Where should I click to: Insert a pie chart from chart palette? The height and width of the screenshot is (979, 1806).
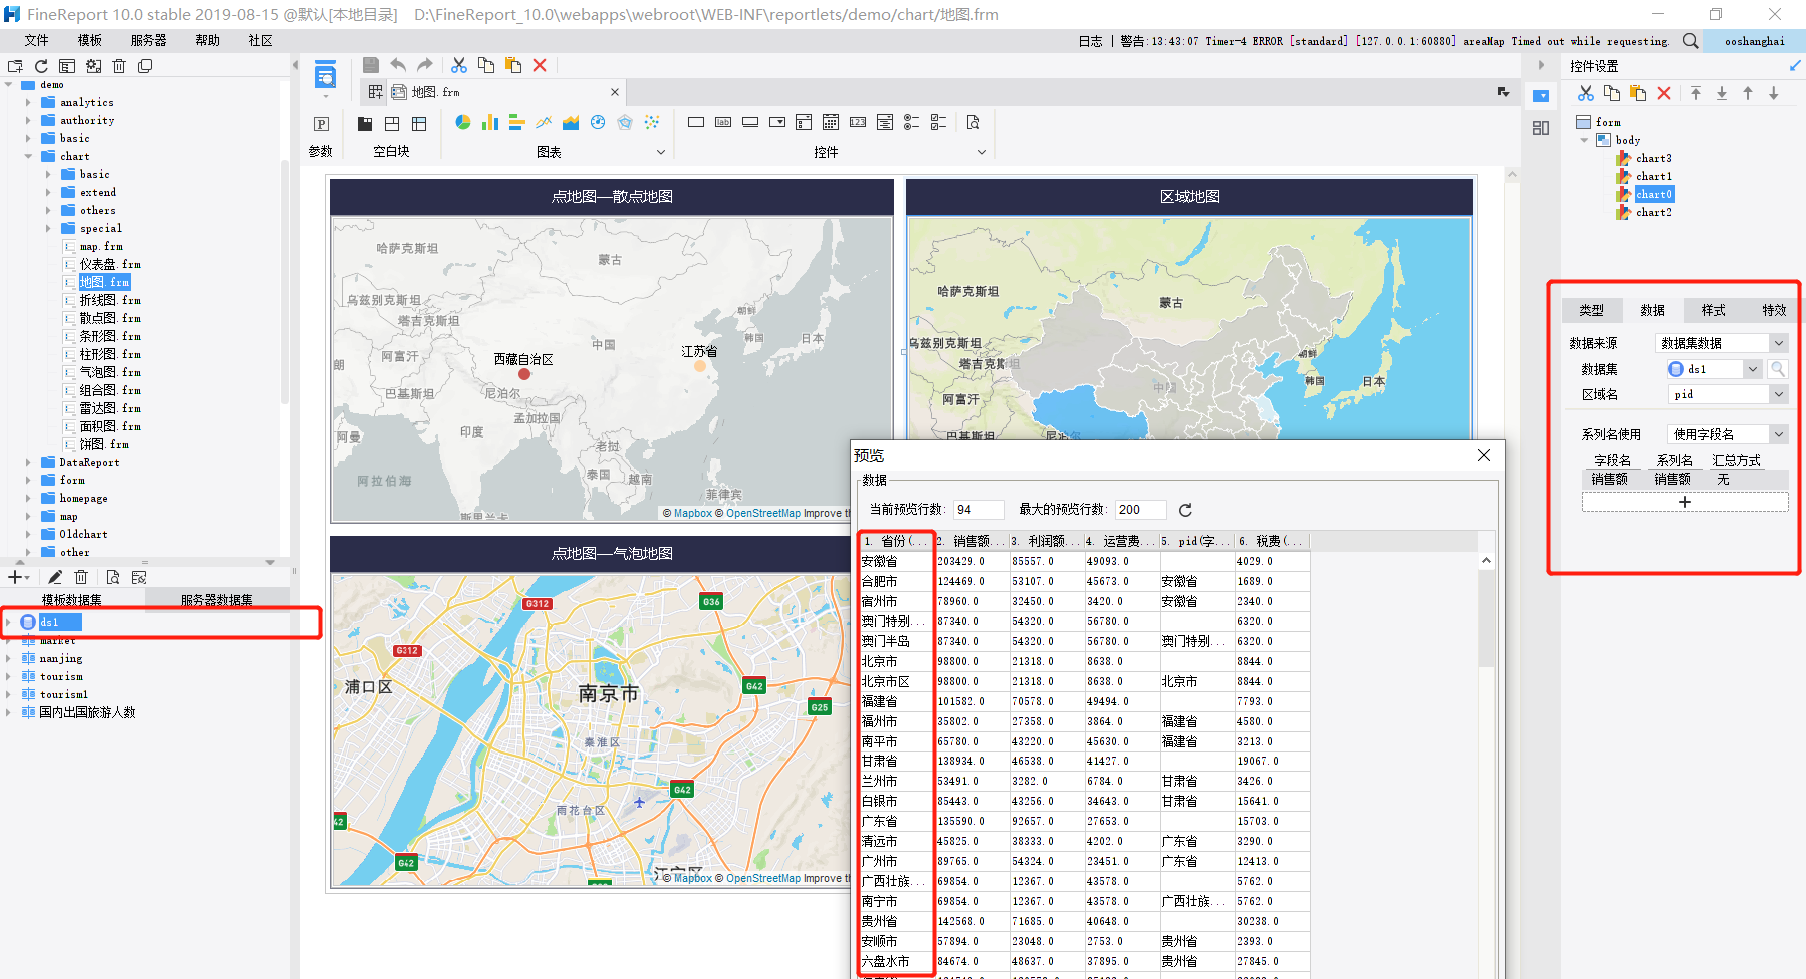(x=463, y=122)
